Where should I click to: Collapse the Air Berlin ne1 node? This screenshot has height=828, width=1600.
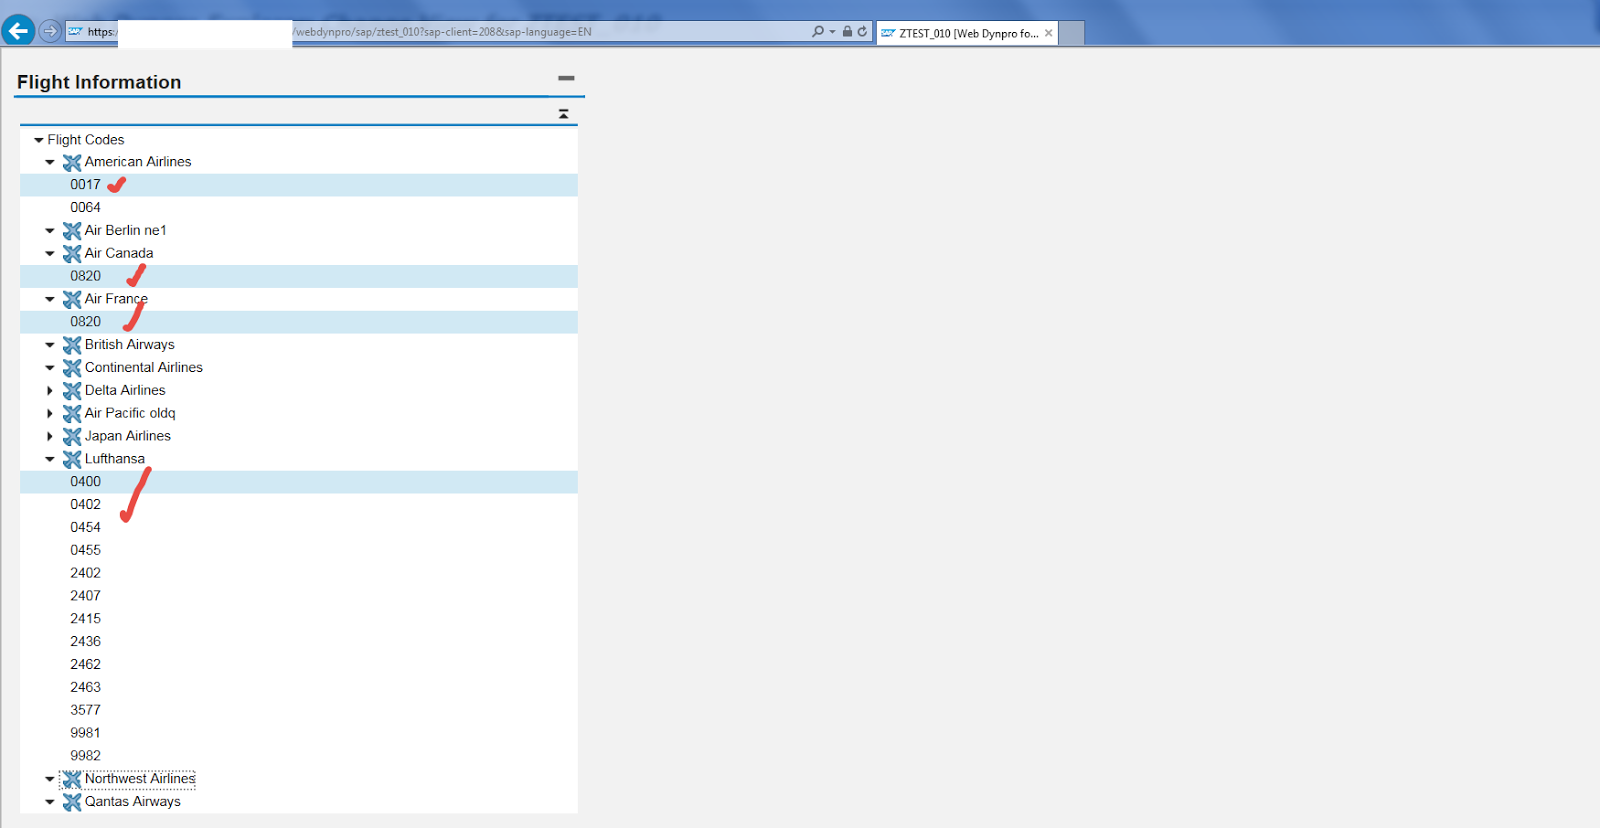point(50,231)
